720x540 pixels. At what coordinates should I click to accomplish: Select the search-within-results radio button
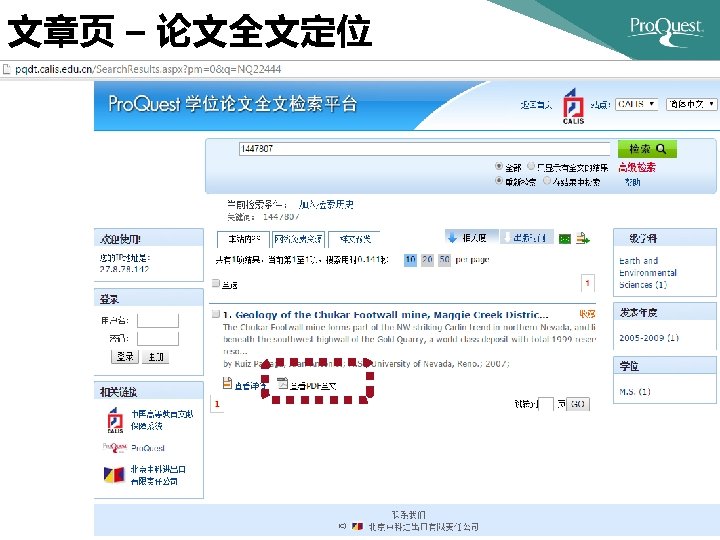546,180
